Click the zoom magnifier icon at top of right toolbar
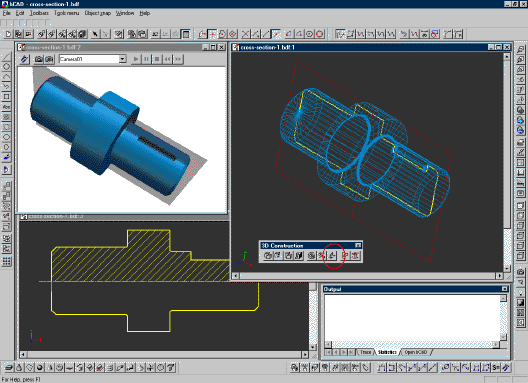The height and width of the screenshot is (383, 528). pyautogui.click(x=520, y=50)
